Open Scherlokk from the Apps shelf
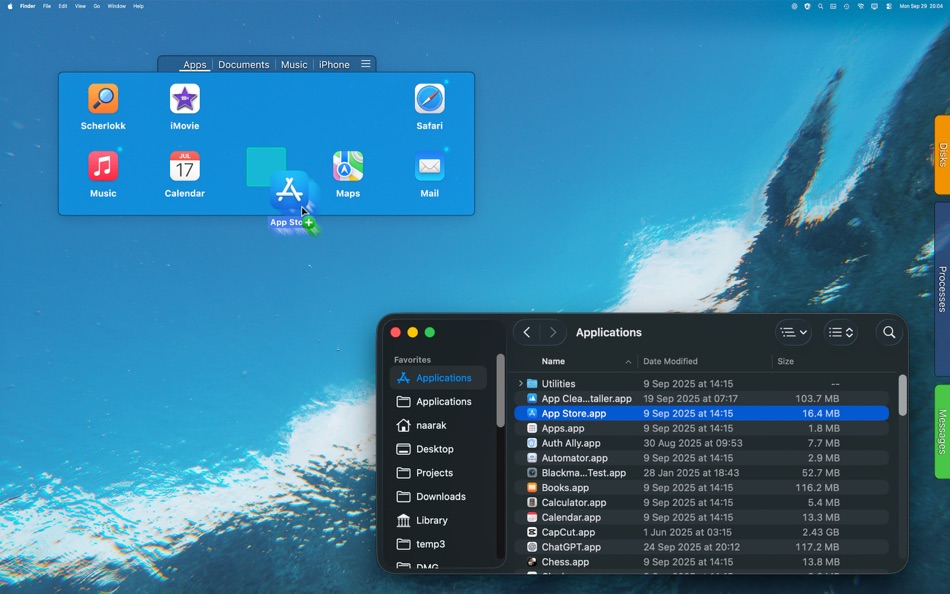 (x=103, y=100)
